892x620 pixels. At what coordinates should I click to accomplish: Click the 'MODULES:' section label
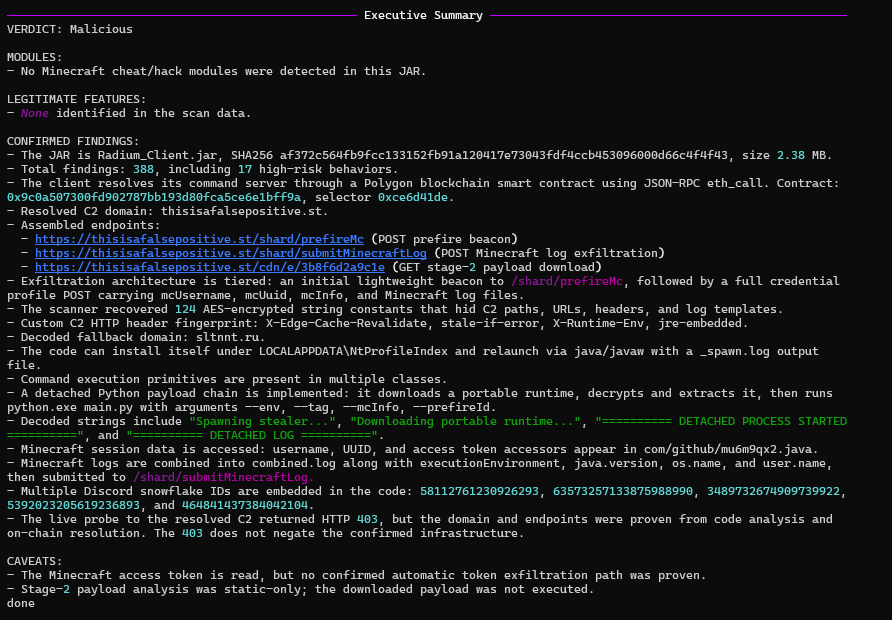coord(34,57)
